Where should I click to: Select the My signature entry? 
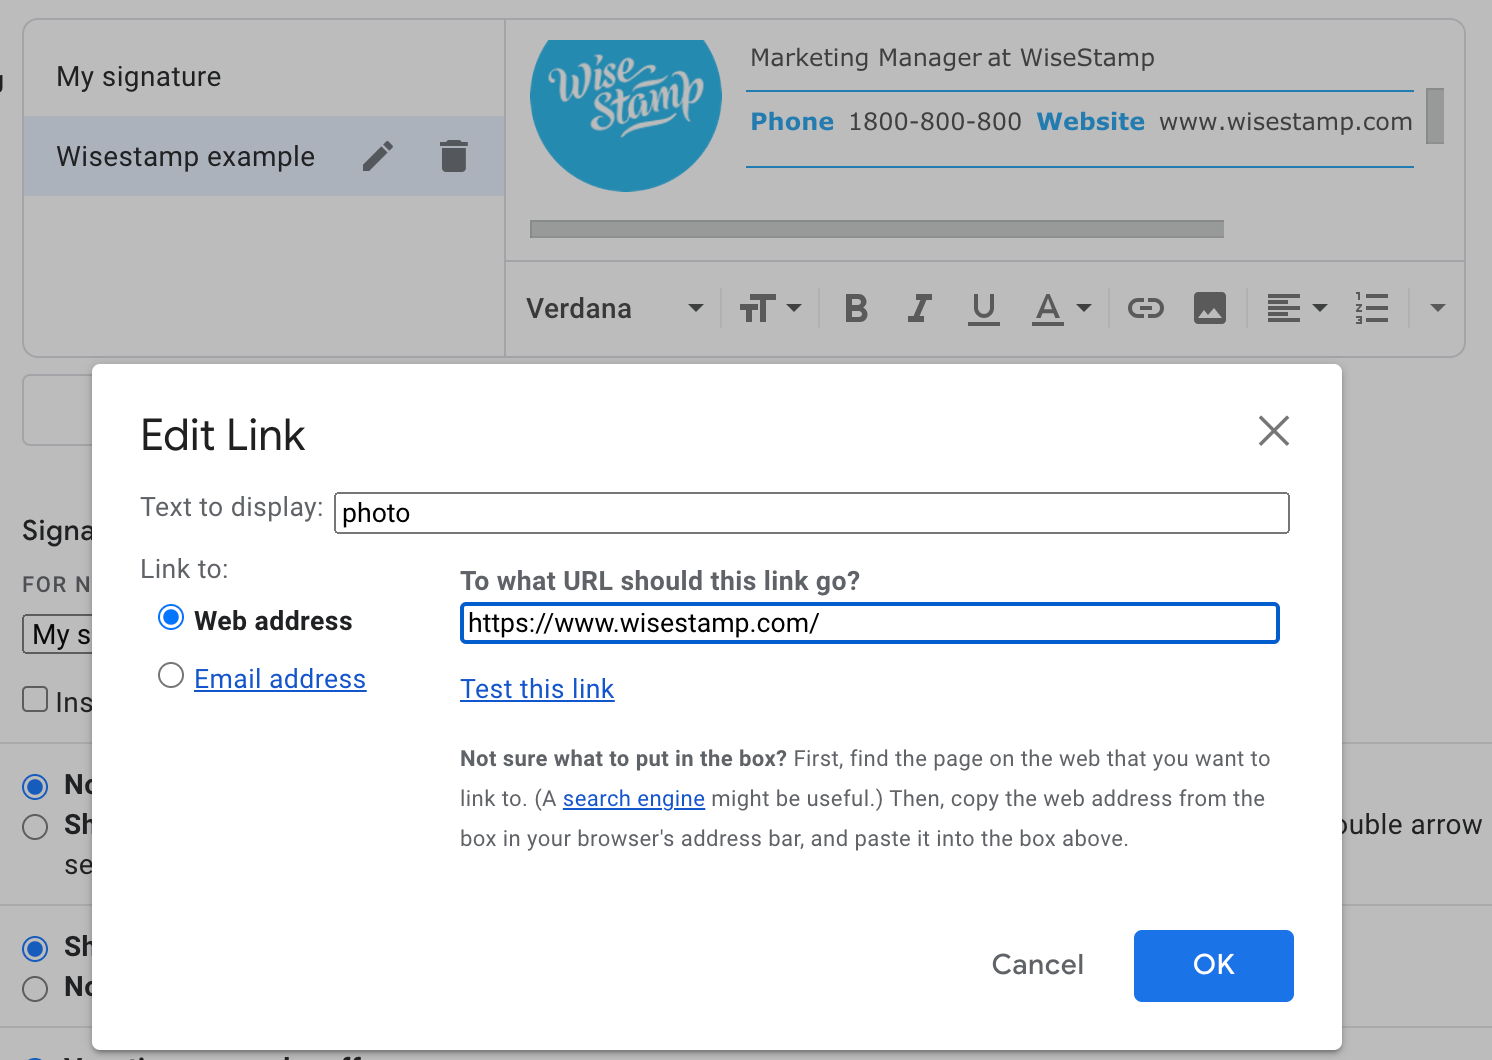[x=139, y=76]
